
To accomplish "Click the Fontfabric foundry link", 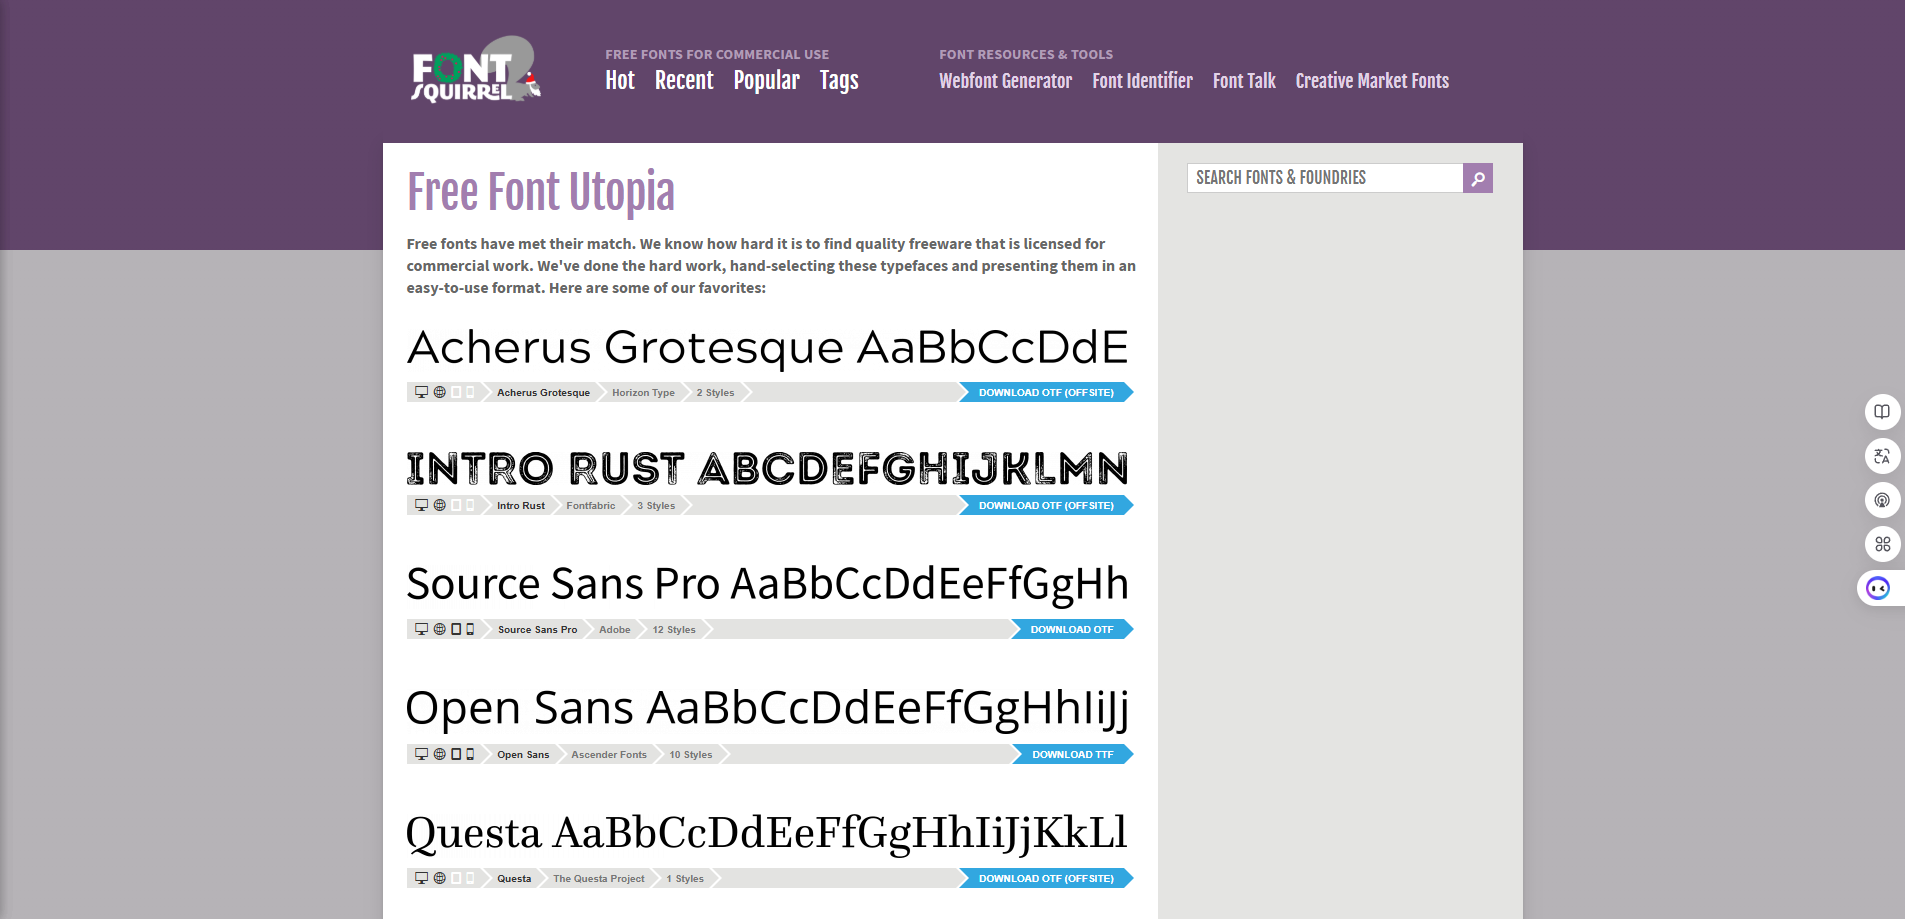I will pos(589,505).
